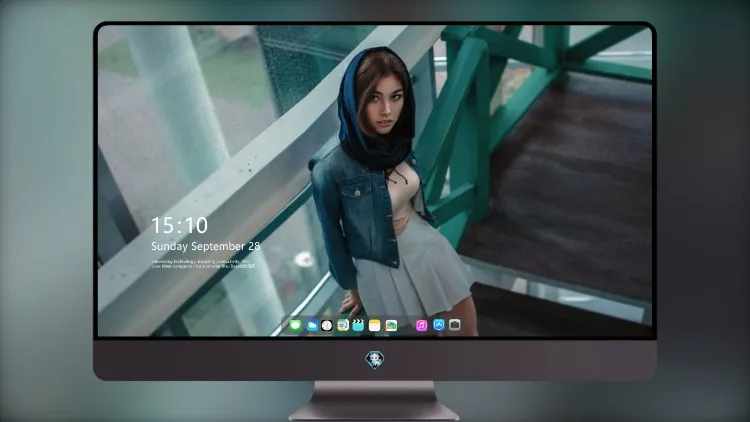
Task: Click the 15:10 clock display
Action: [x=179, y=225]
